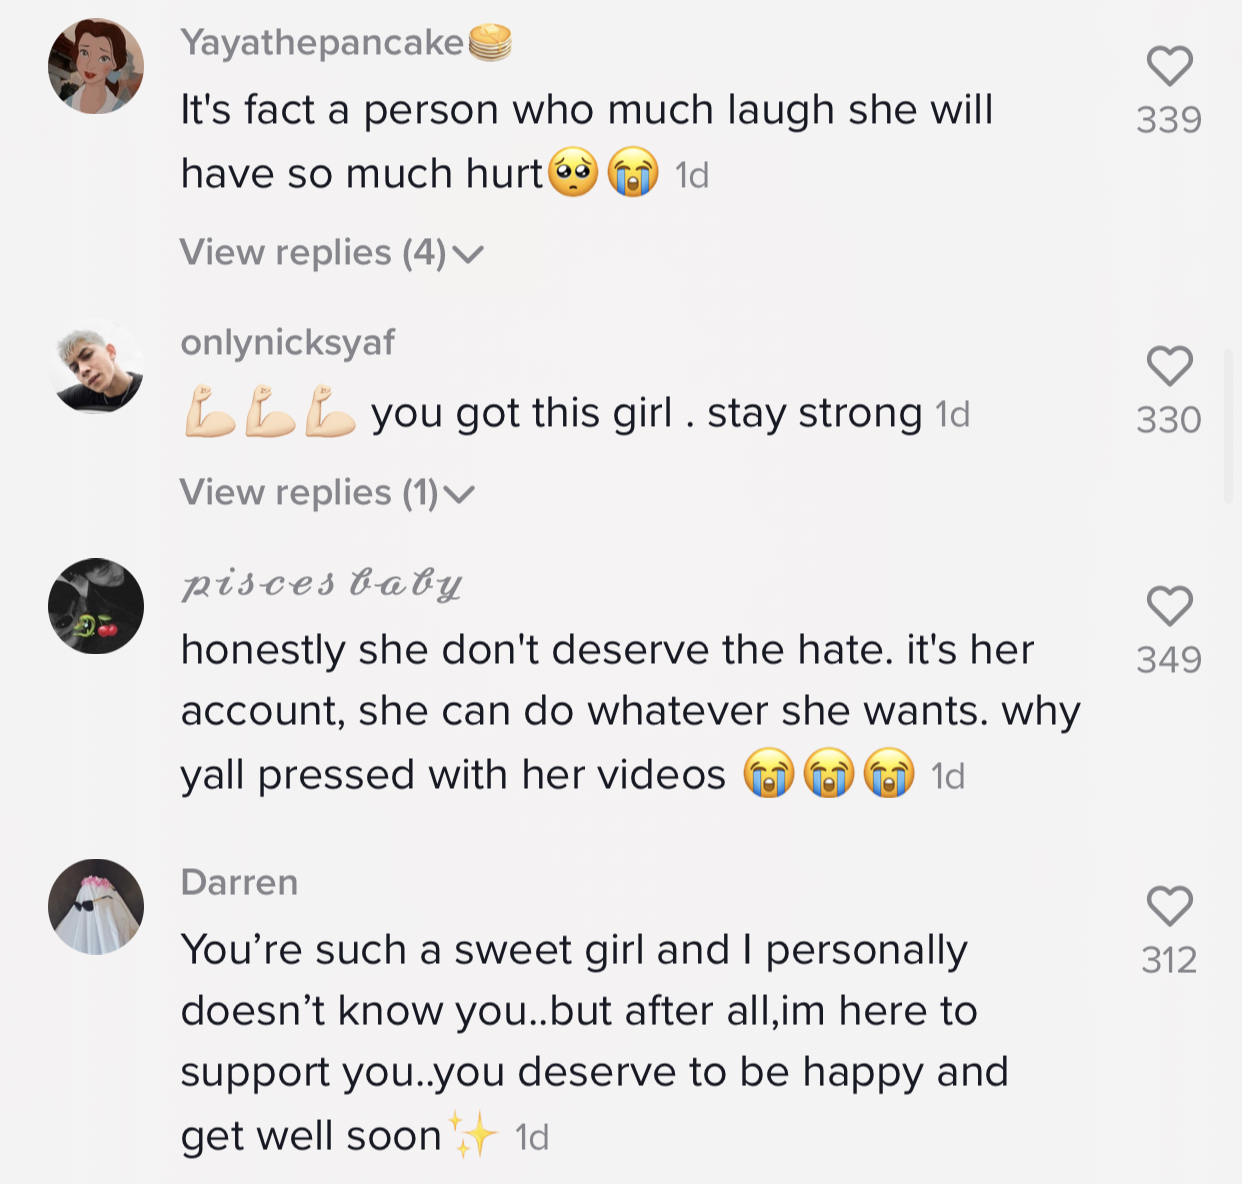Viewport: 1242px width, 1184px height.
Task: Visit the onlynicksyaf username link
Action: (288, 342)
